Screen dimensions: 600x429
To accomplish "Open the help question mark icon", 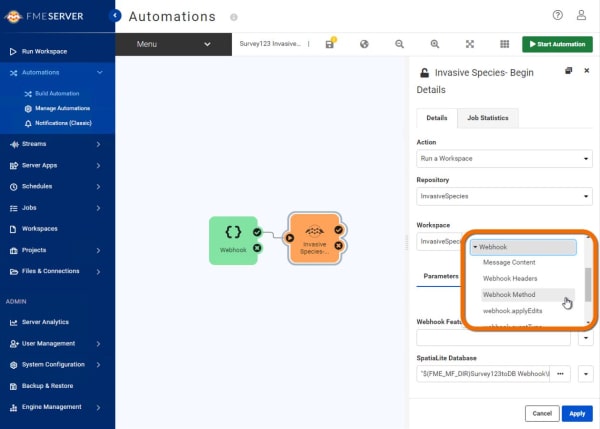I will (x=558, y=15).
